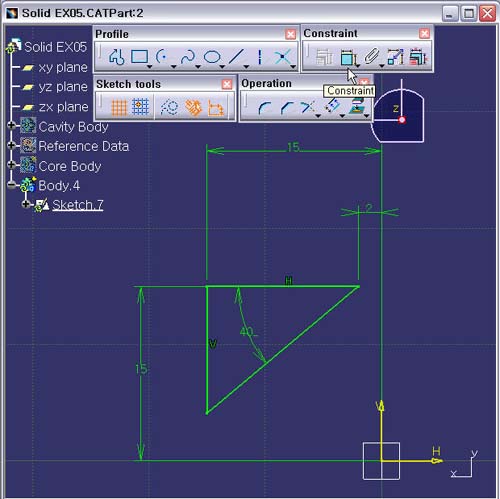The width and height of the screenshot is (500, 499).
Task: Select zx plane in the tree
Action: 63,107
